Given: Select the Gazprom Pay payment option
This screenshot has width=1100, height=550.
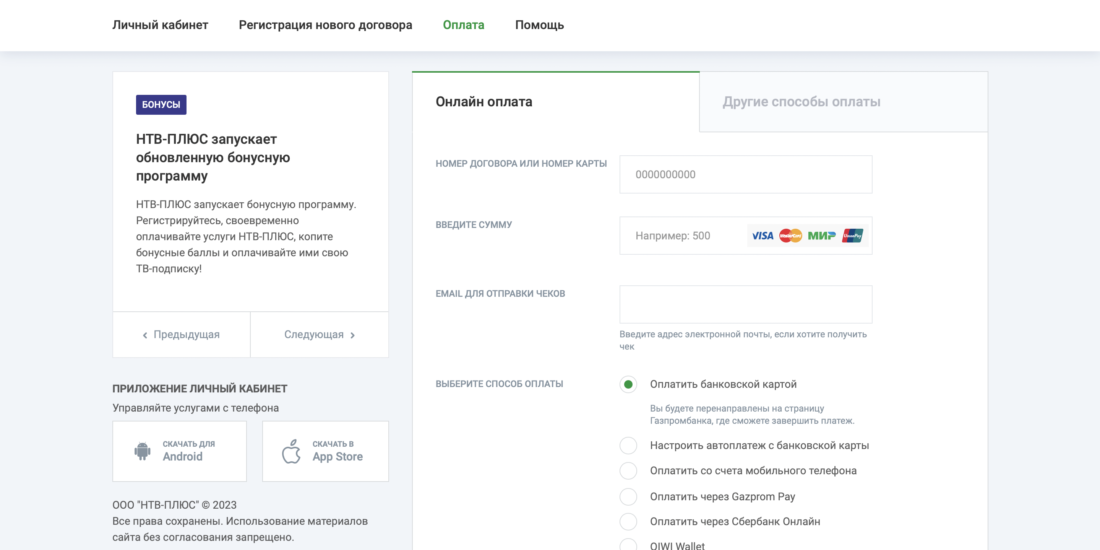Looking at the screenshot, I should [628, 496].
